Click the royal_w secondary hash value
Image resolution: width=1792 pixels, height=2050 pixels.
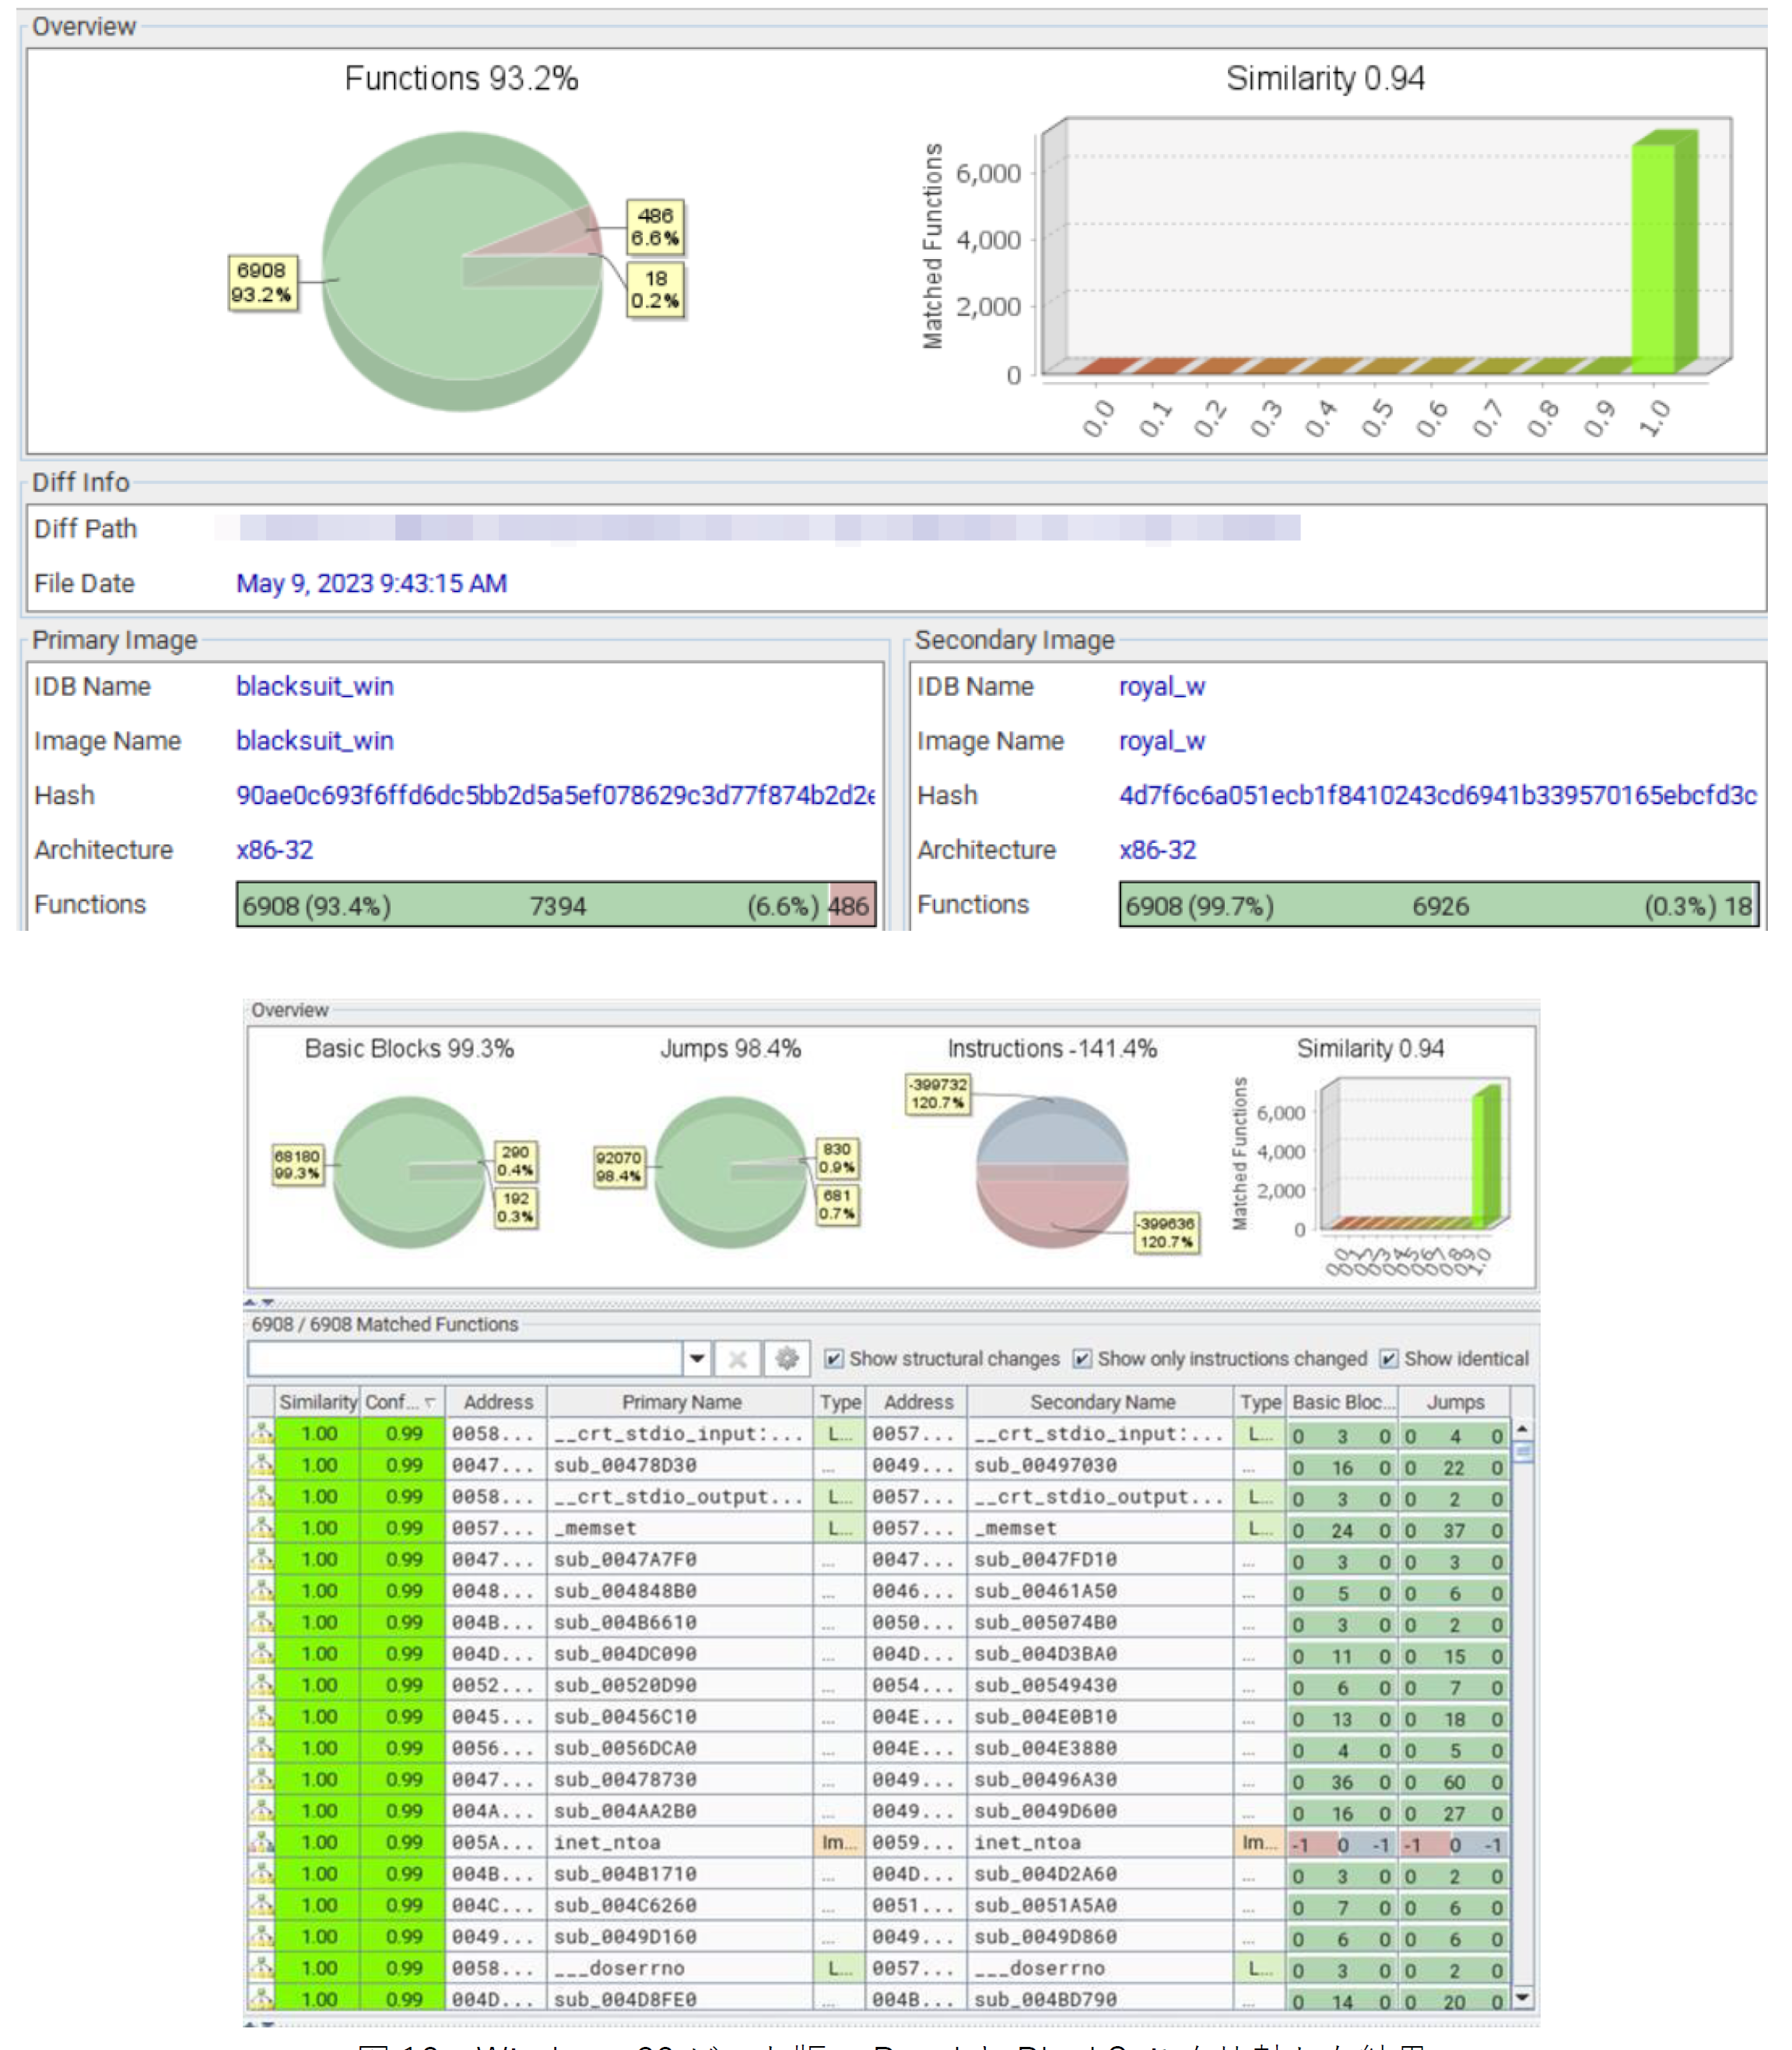(1437, 795)
